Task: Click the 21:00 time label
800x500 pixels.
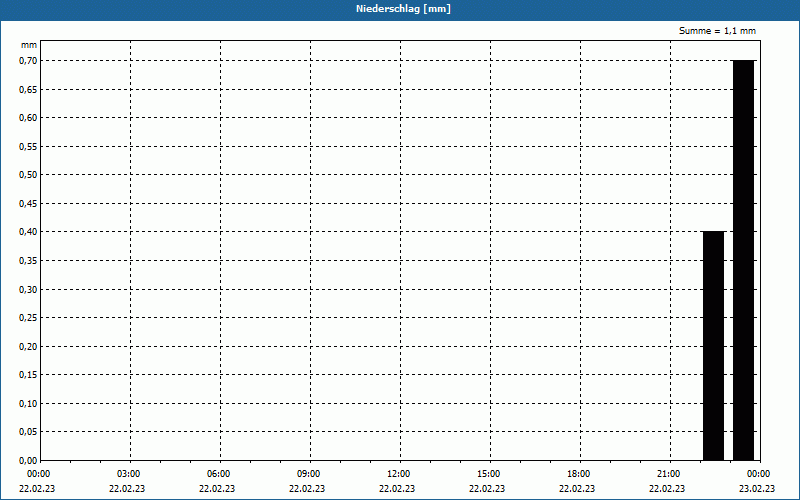Action: tap(668, 474)
